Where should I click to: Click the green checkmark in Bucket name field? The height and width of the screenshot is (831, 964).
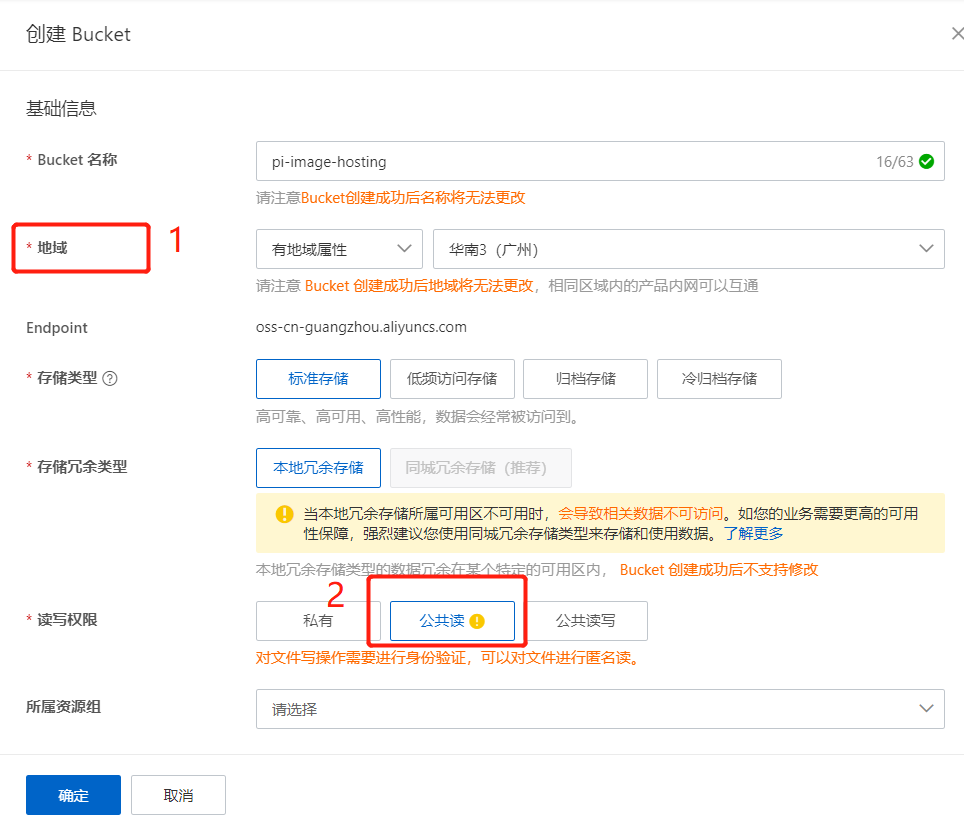click(x=927, y=161)
